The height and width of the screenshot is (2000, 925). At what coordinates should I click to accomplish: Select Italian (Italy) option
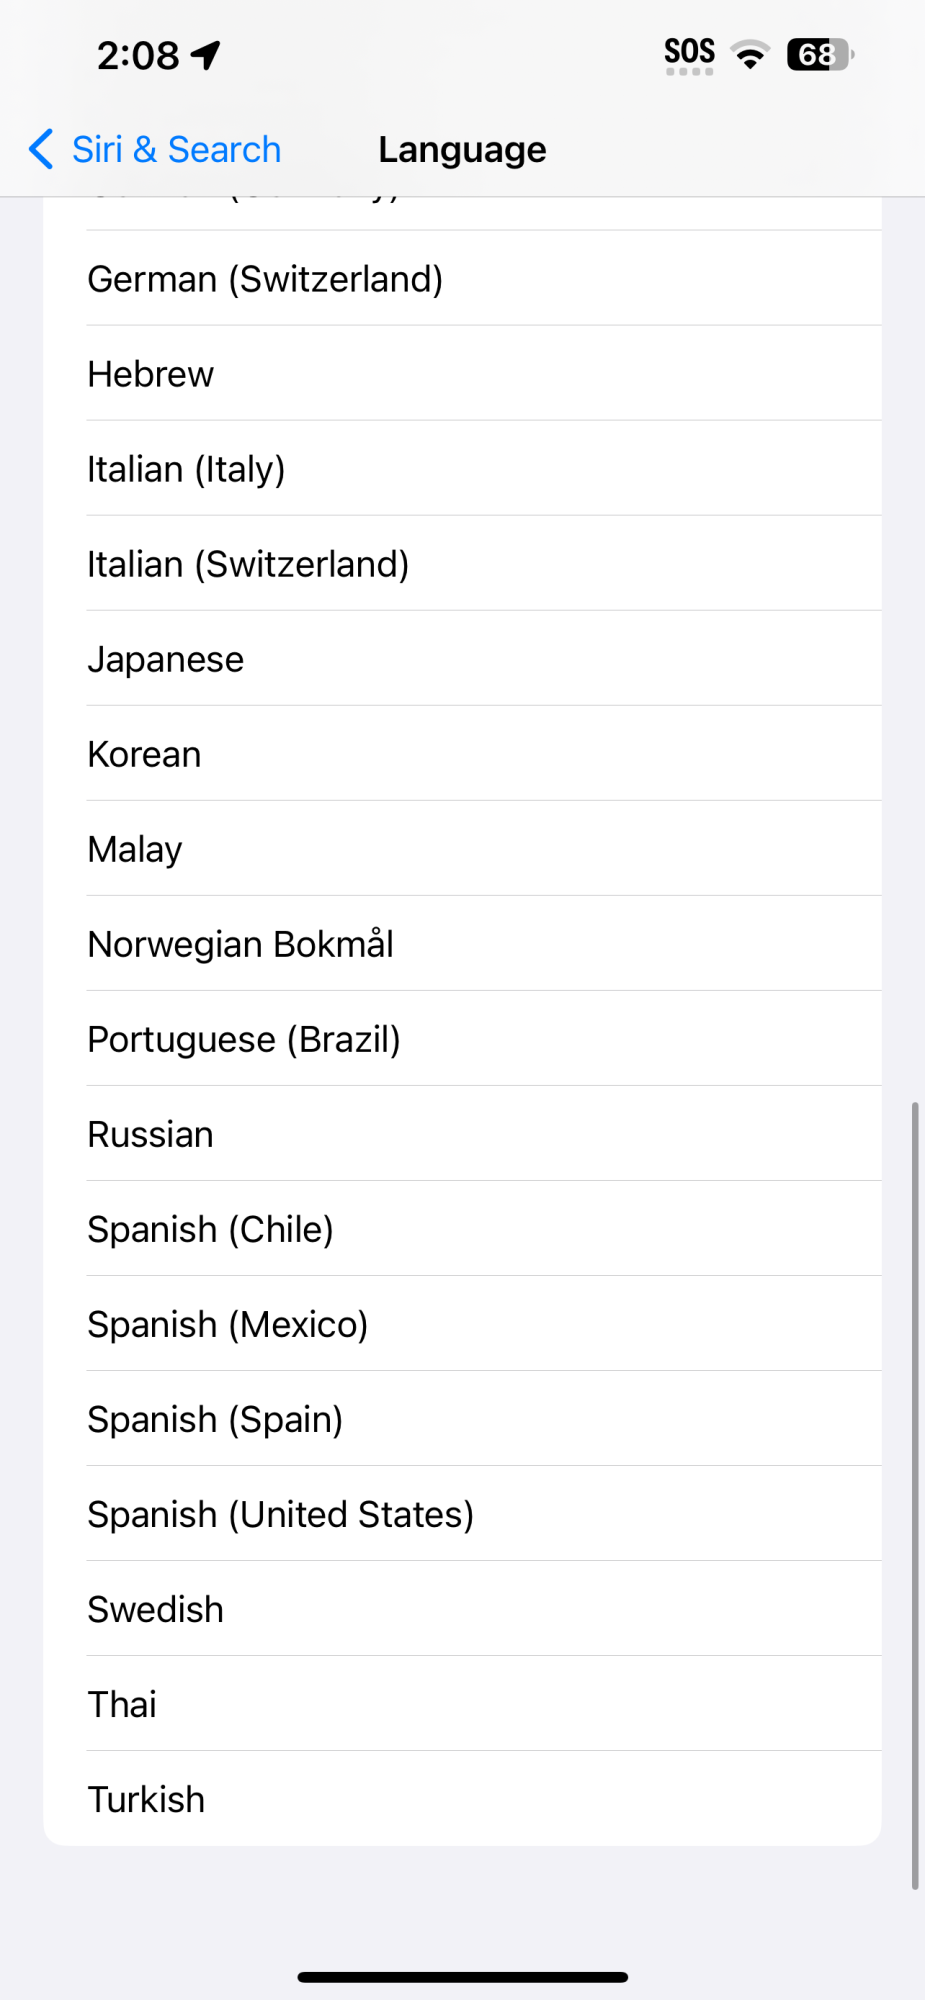click(186, 469)
